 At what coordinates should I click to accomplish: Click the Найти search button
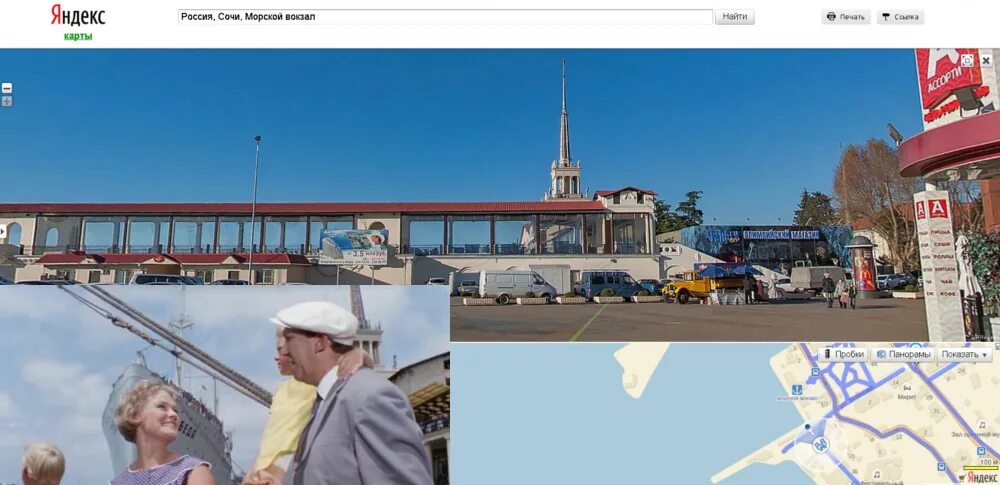pos(735,17)
